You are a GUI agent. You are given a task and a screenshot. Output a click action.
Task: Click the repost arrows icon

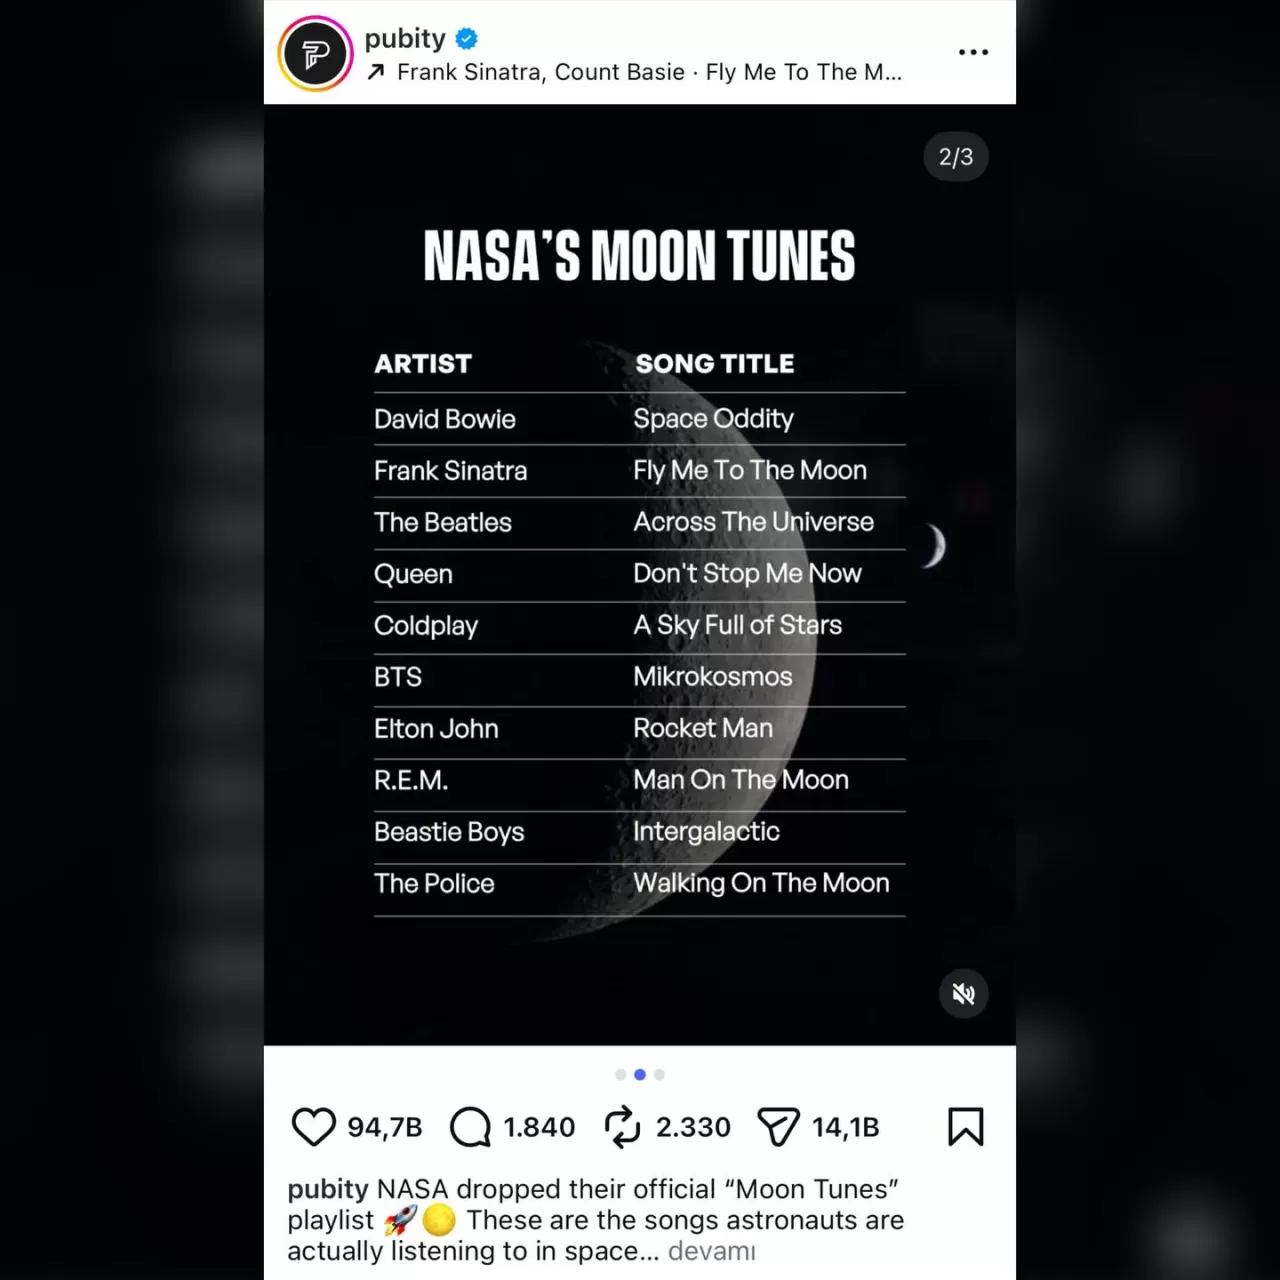coord(622,1127)
